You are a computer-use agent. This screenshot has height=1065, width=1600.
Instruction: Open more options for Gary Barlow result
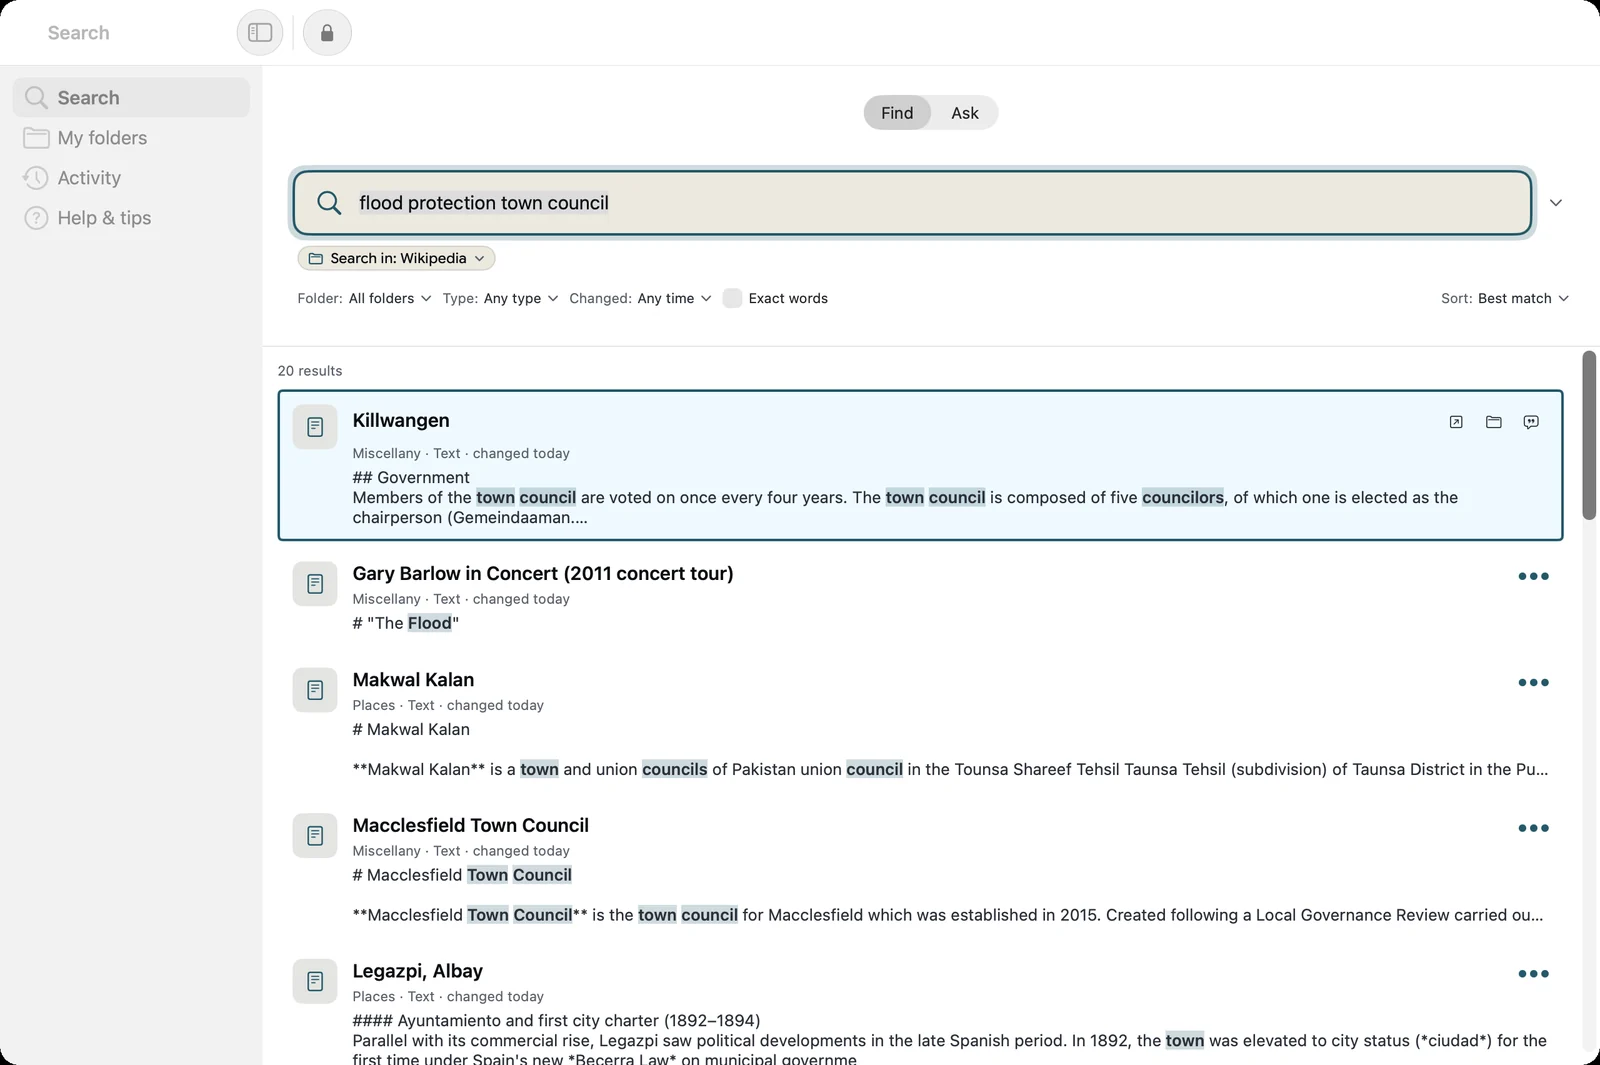pyautogui.click(x=1533, y=576)
